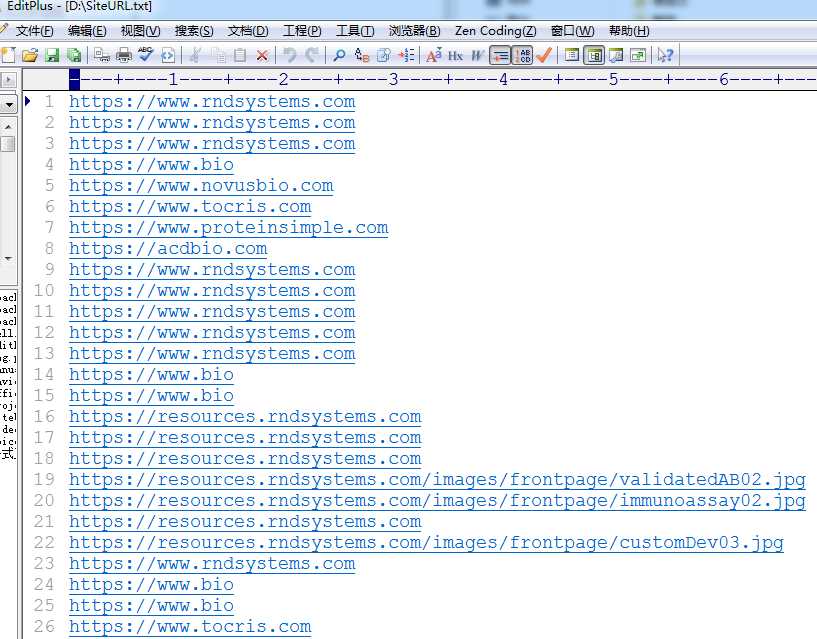Viewport: 817px width, 639px height.
Task: Click the Cut scissors icon
Action: 195,55
